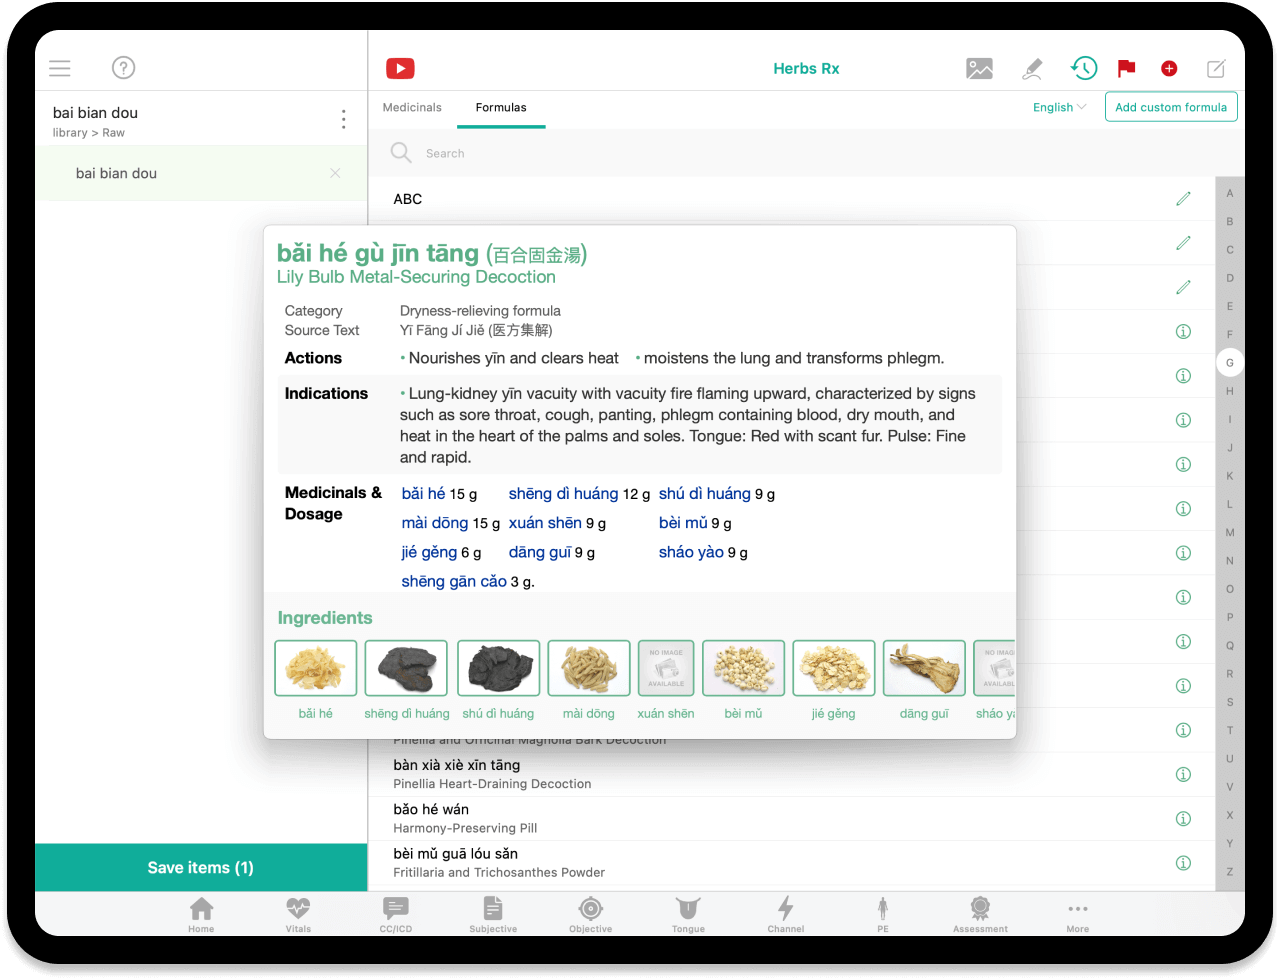
Task: Open the history clock icon
Action: click(x=1083, y=68)
